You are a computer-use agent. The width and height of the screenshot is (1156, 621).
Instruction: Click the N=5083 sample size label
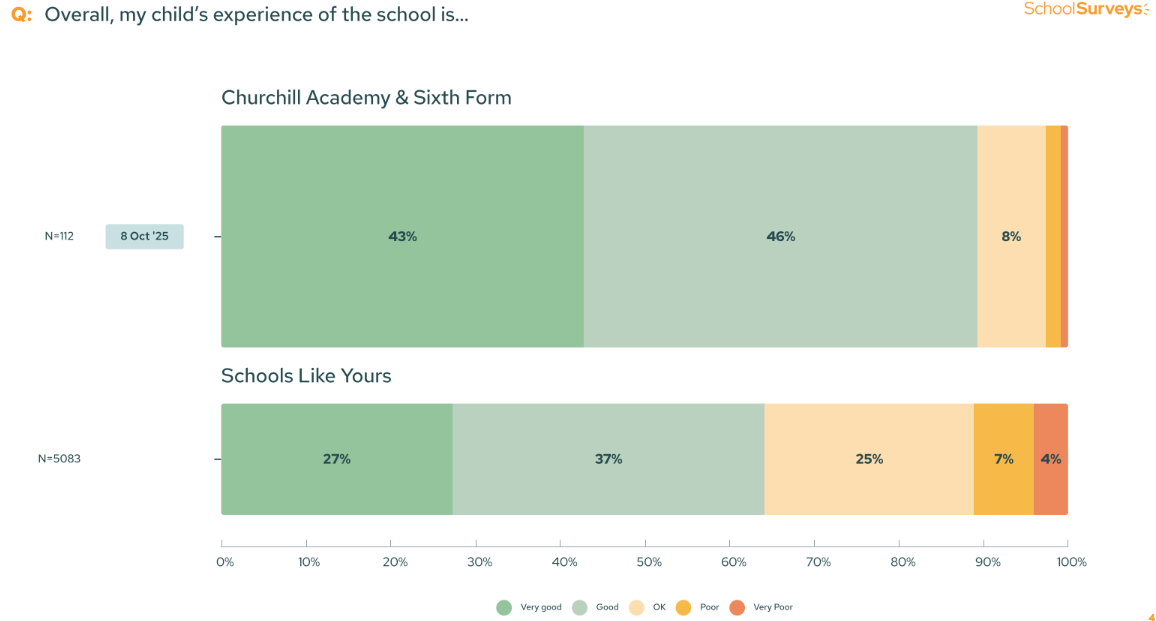click(59, 459)
